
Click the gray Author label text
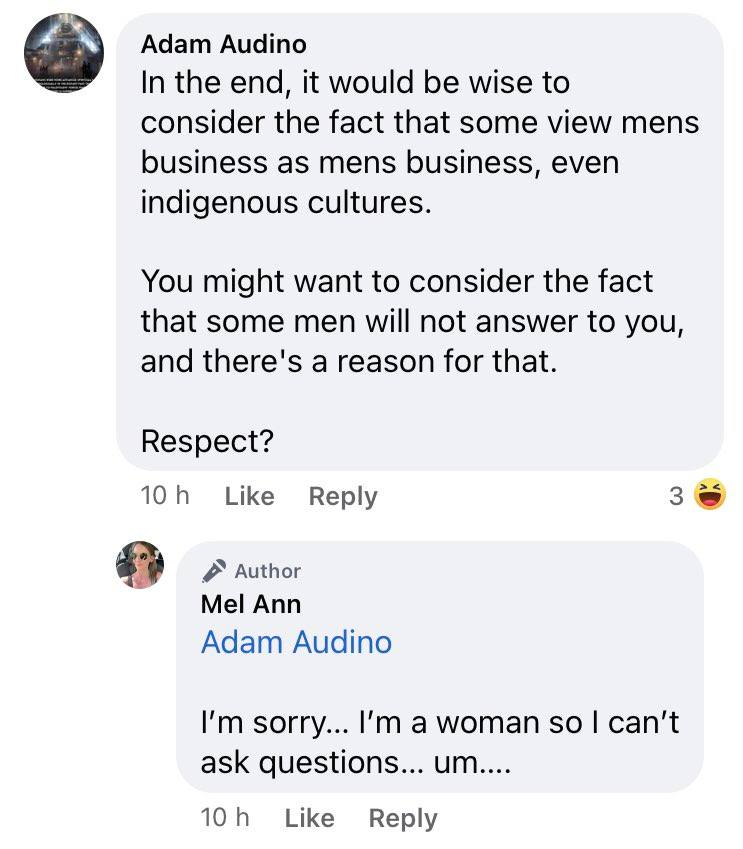coord(268,571)
